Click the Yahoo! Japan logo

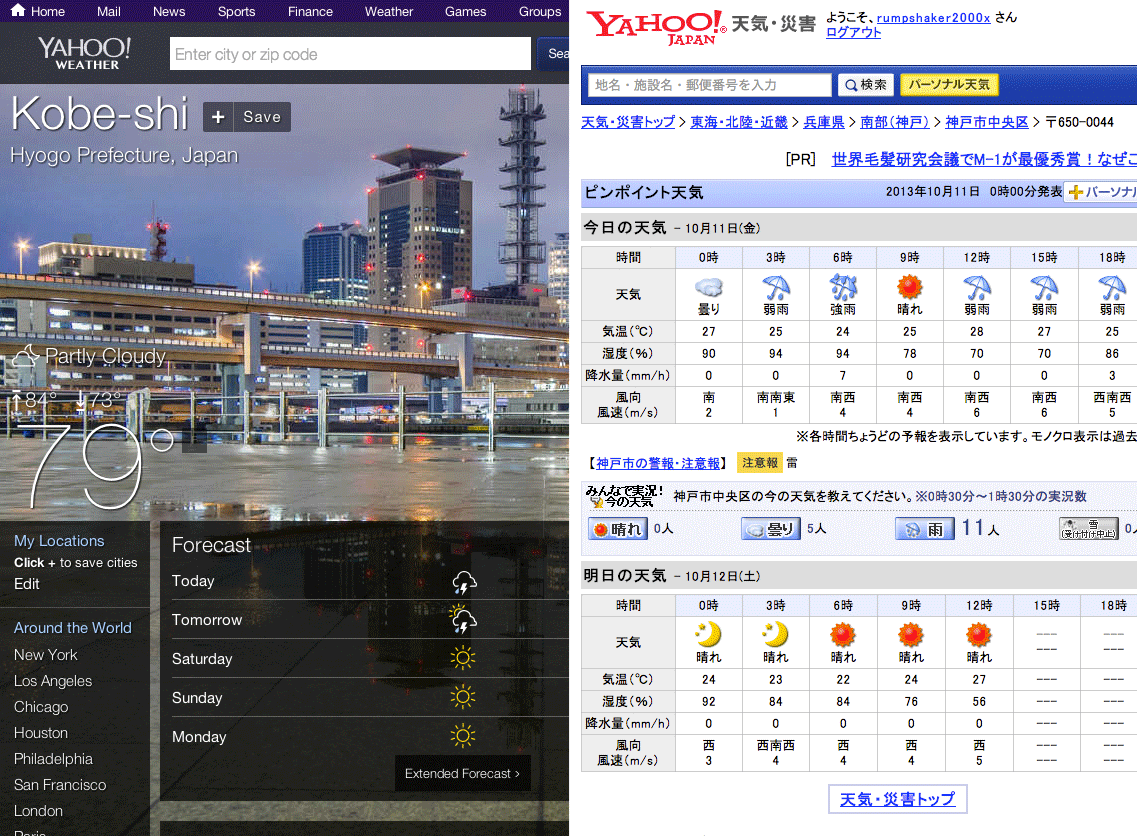656,28
